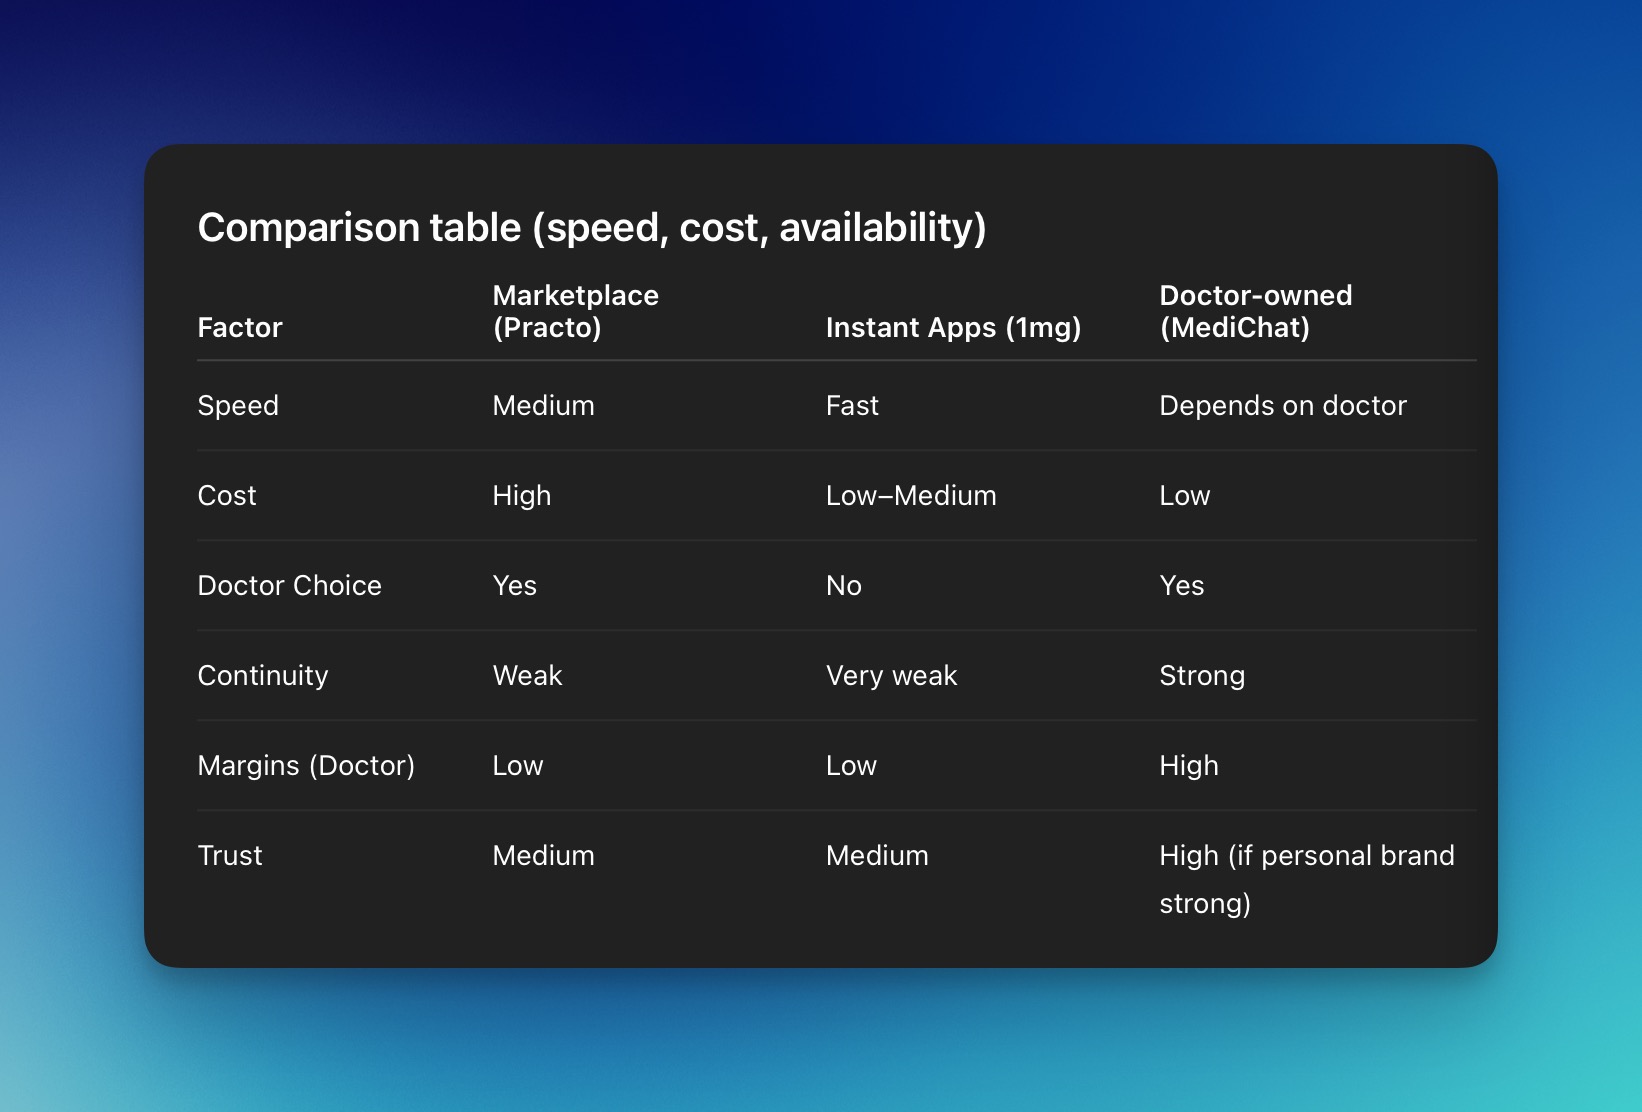Click the 'Margins (Doctor)' row label
Image resolution: width=1642 pixels, height=1112 pixels.
(x=306, y=766)
